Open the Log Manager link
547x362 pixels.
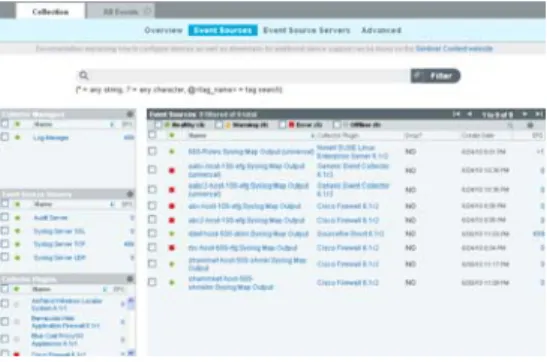click(x=51, y=138)
